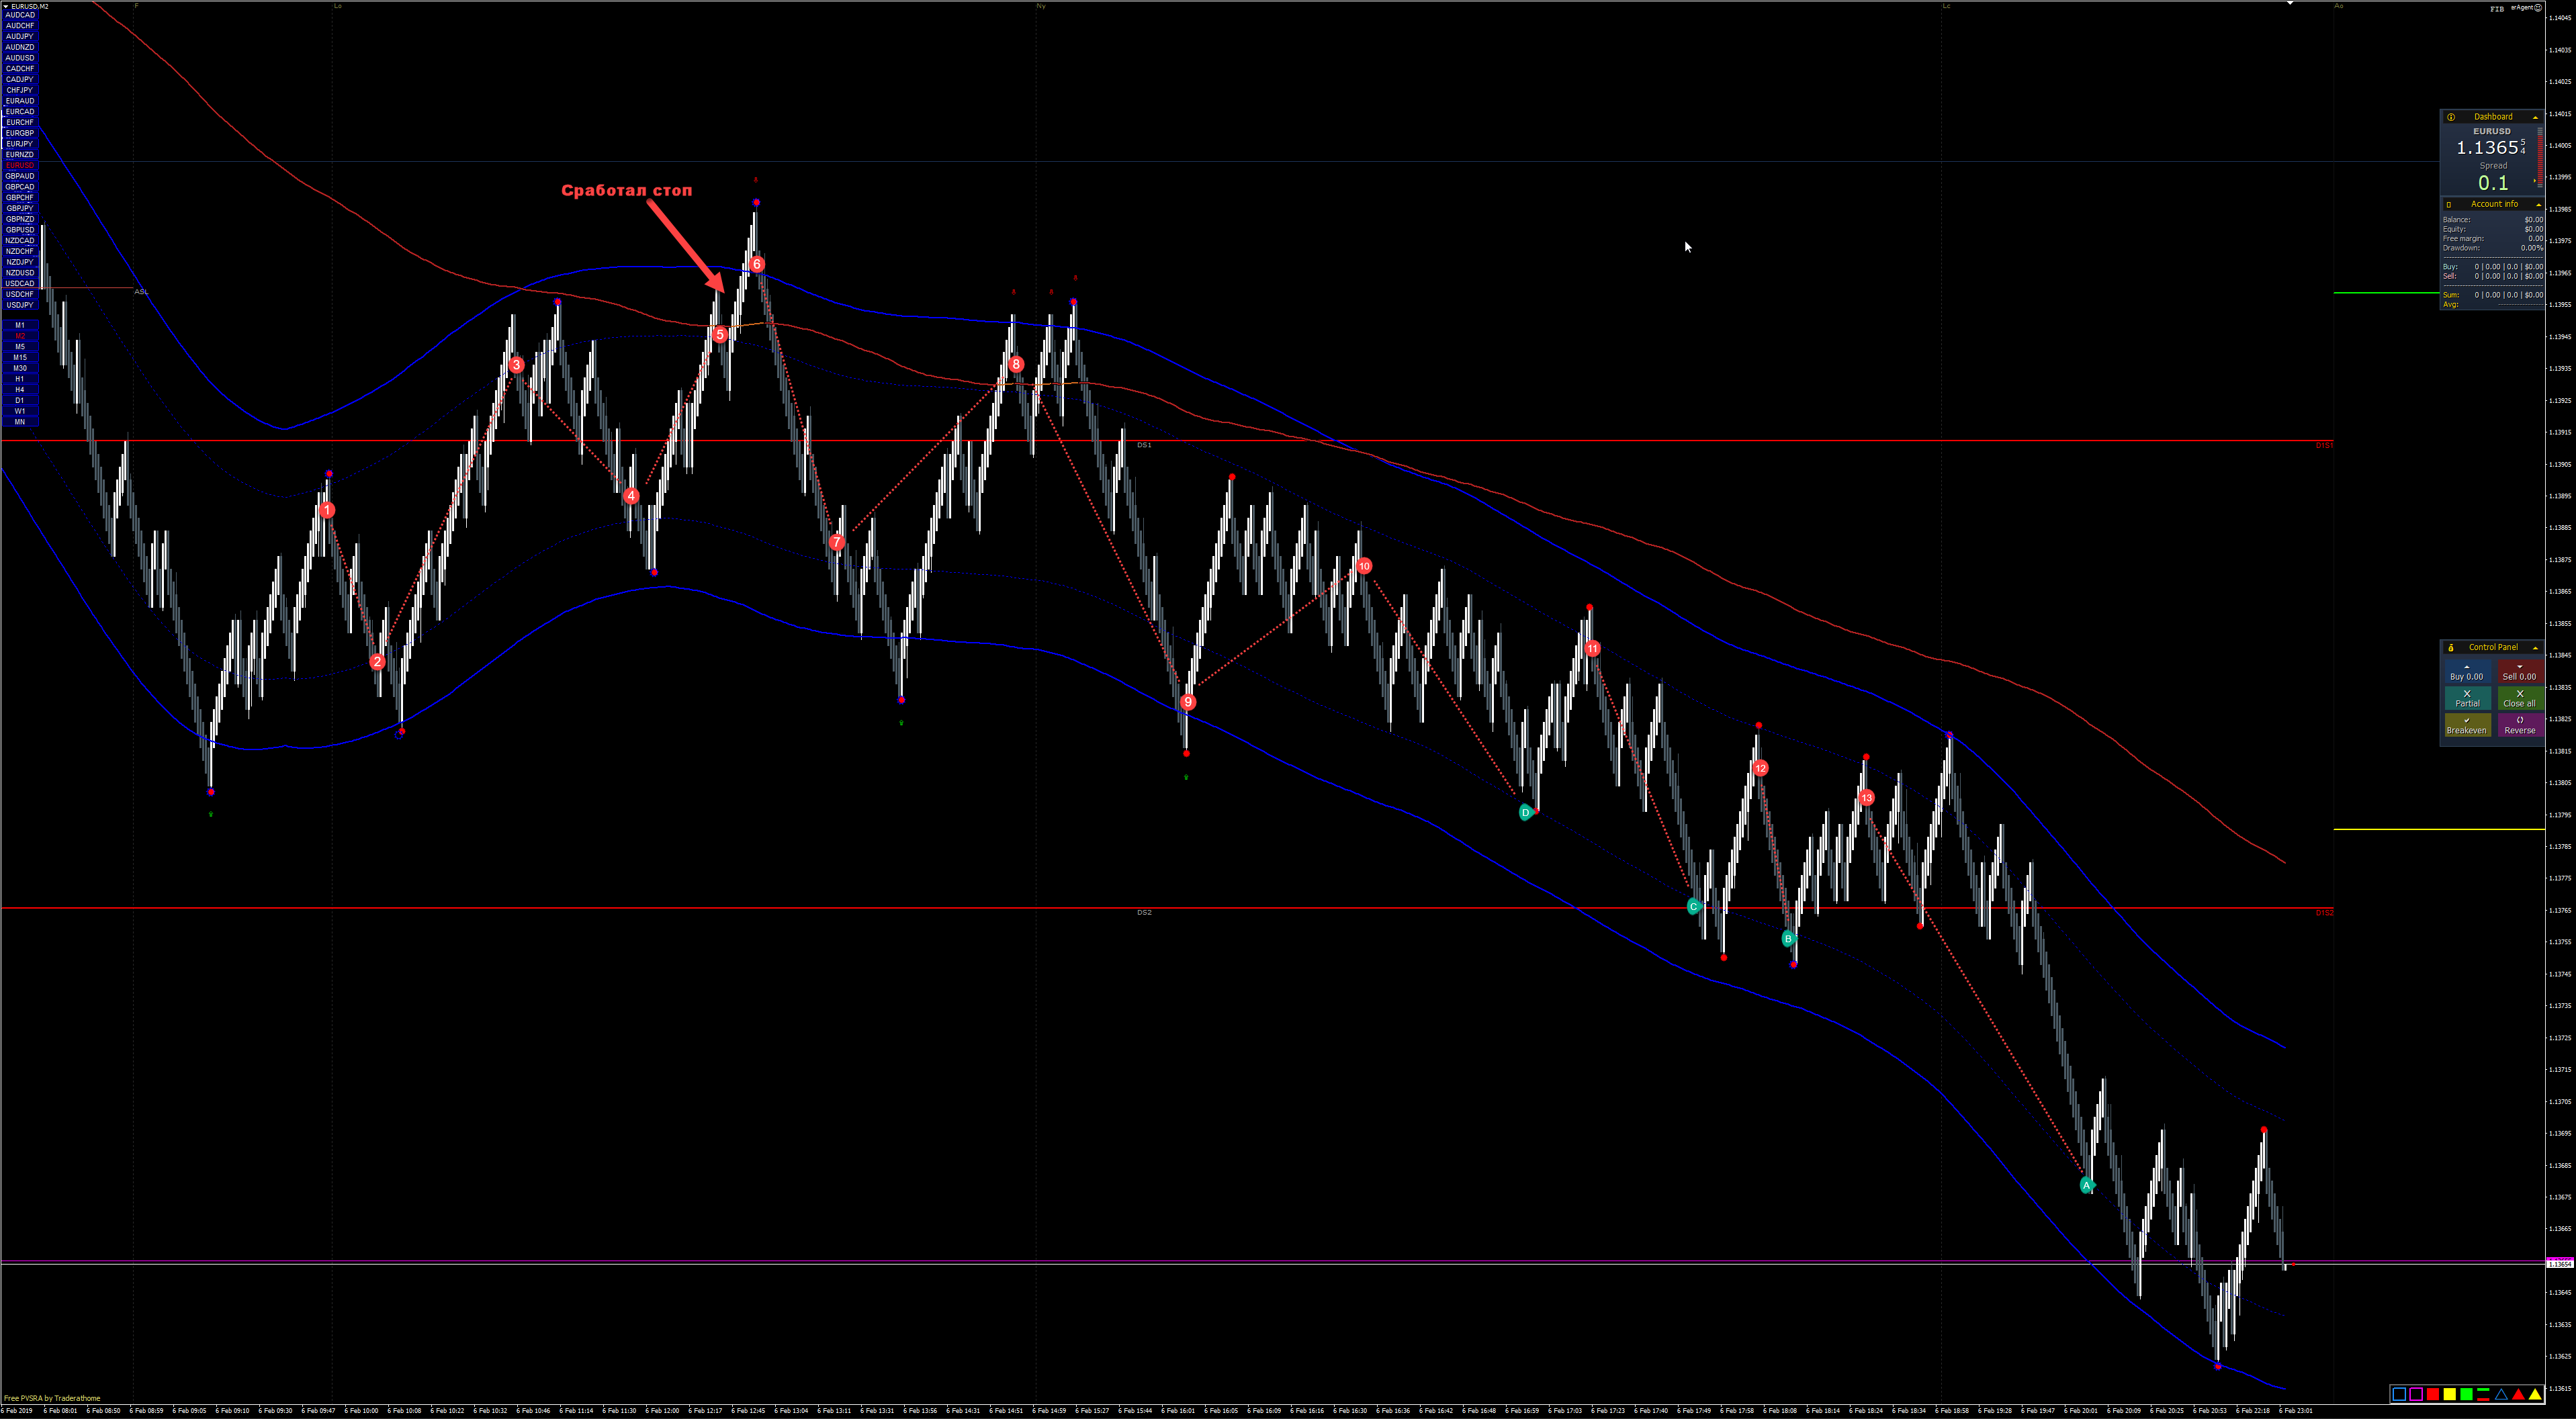Select the blue outlined rectangle drawing tool

coord(2399,1394)
